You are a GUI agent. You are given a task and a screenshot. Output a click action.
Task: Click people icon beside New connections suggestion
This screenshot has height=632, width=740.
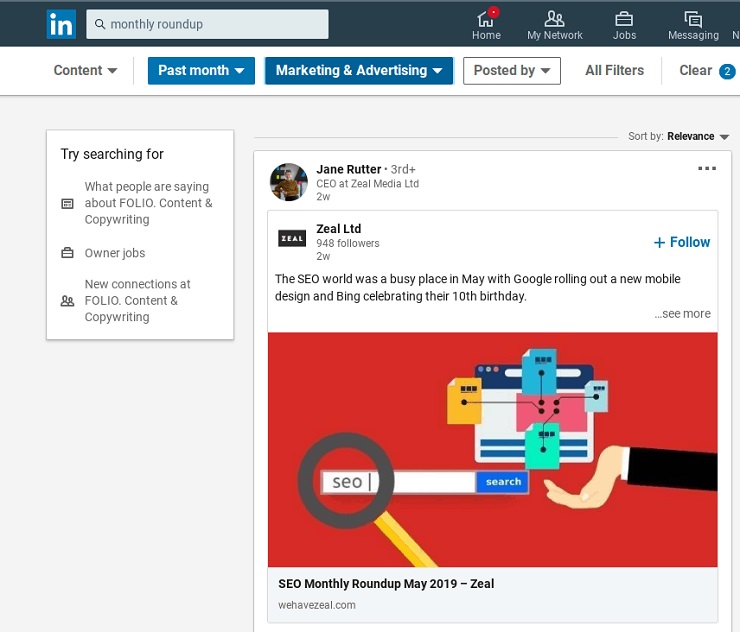(67, 301)
